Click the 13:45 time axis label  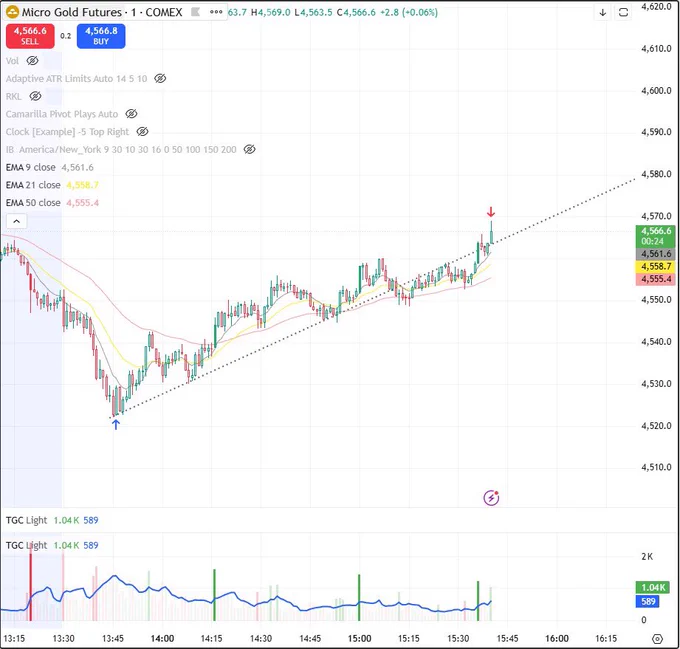click(113, 639)
